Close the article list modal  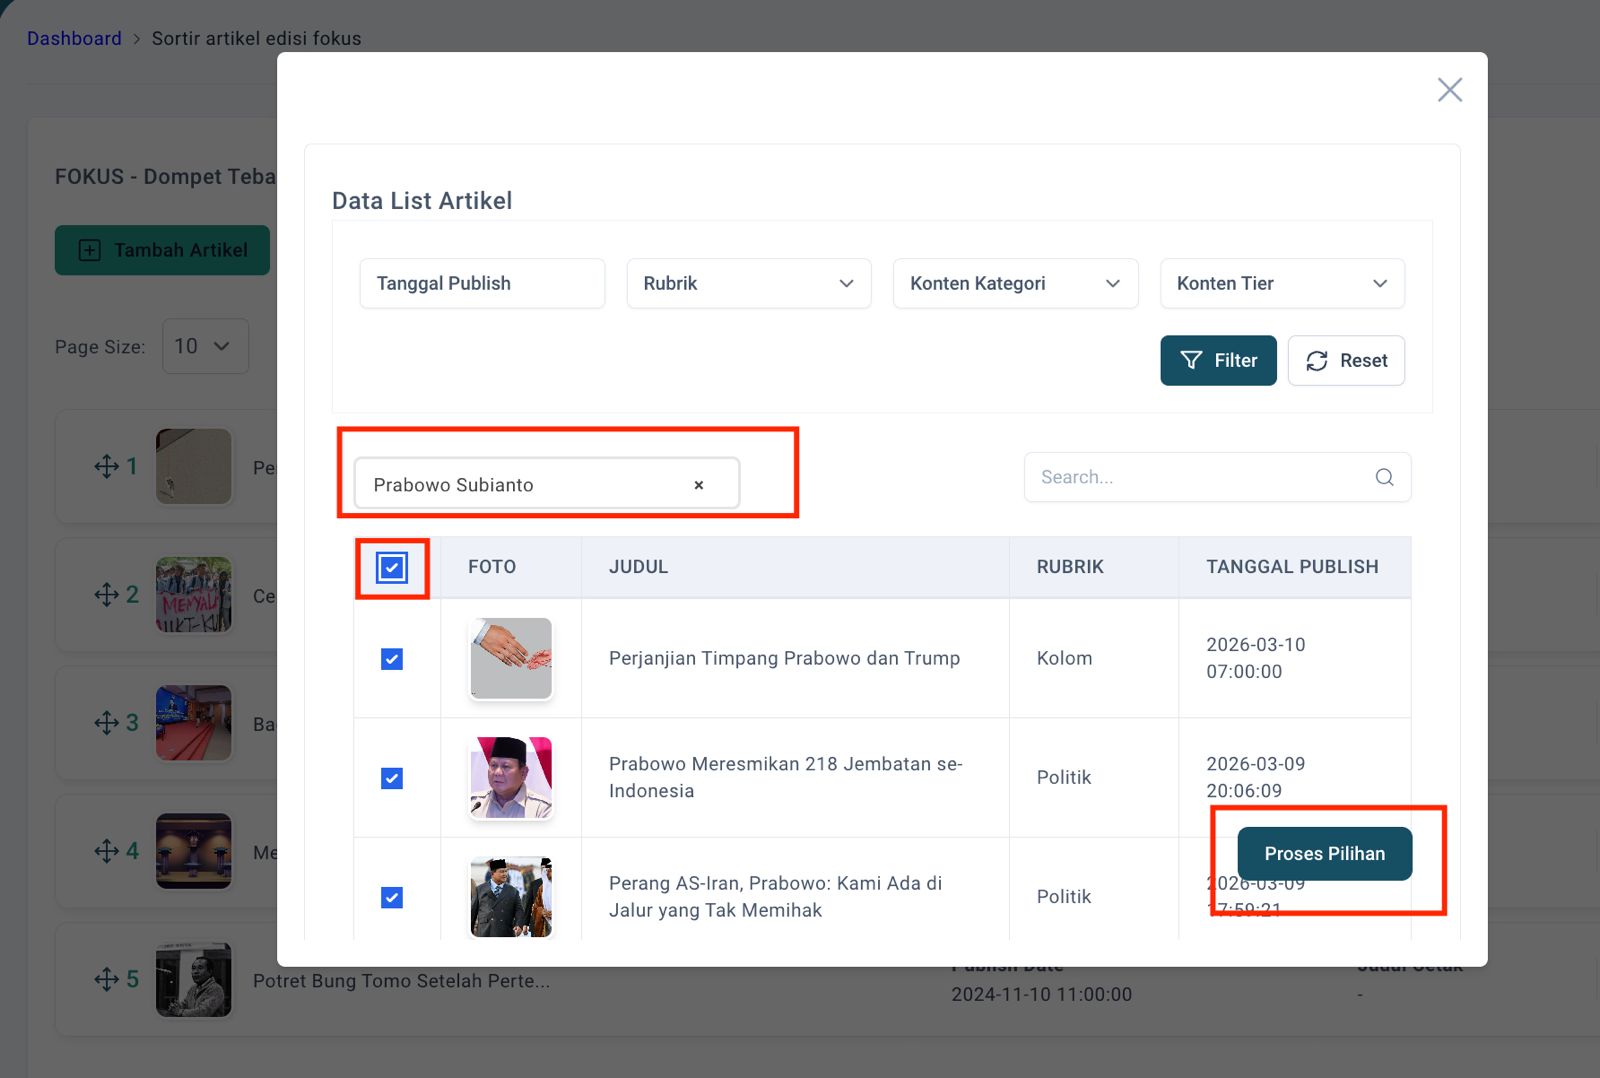click(1449, 90)
